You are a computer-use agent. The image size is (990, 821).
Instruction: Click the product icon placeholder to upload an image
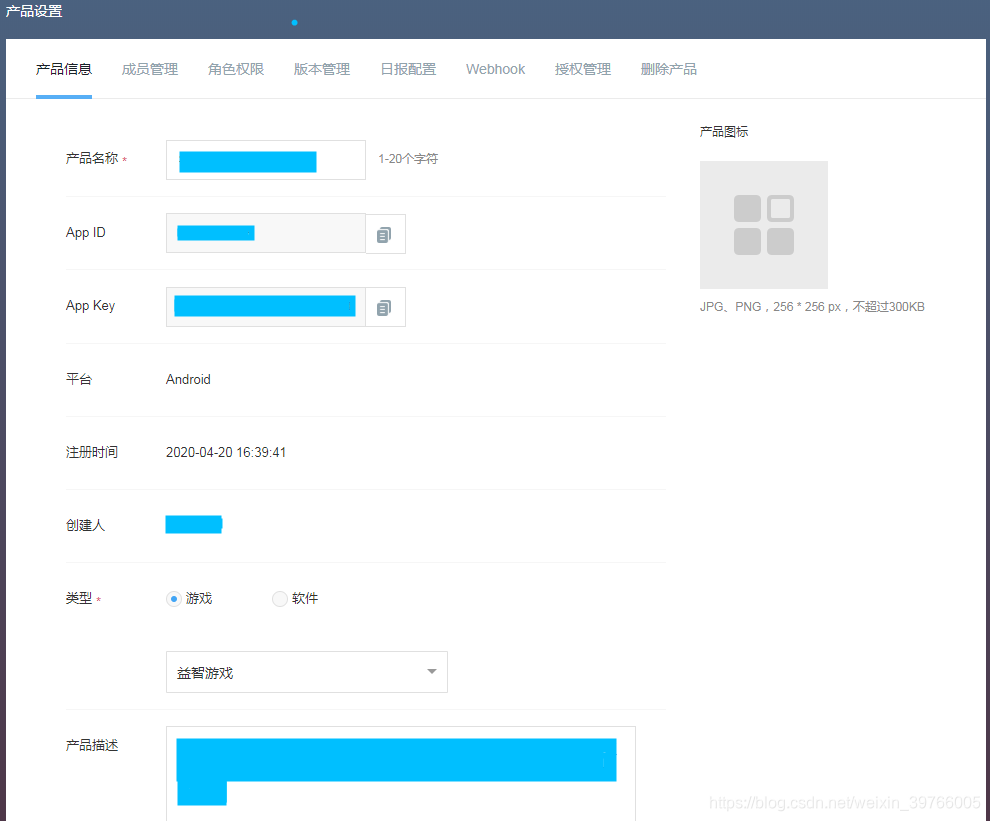pyautogui.click(x=763, y=224)
